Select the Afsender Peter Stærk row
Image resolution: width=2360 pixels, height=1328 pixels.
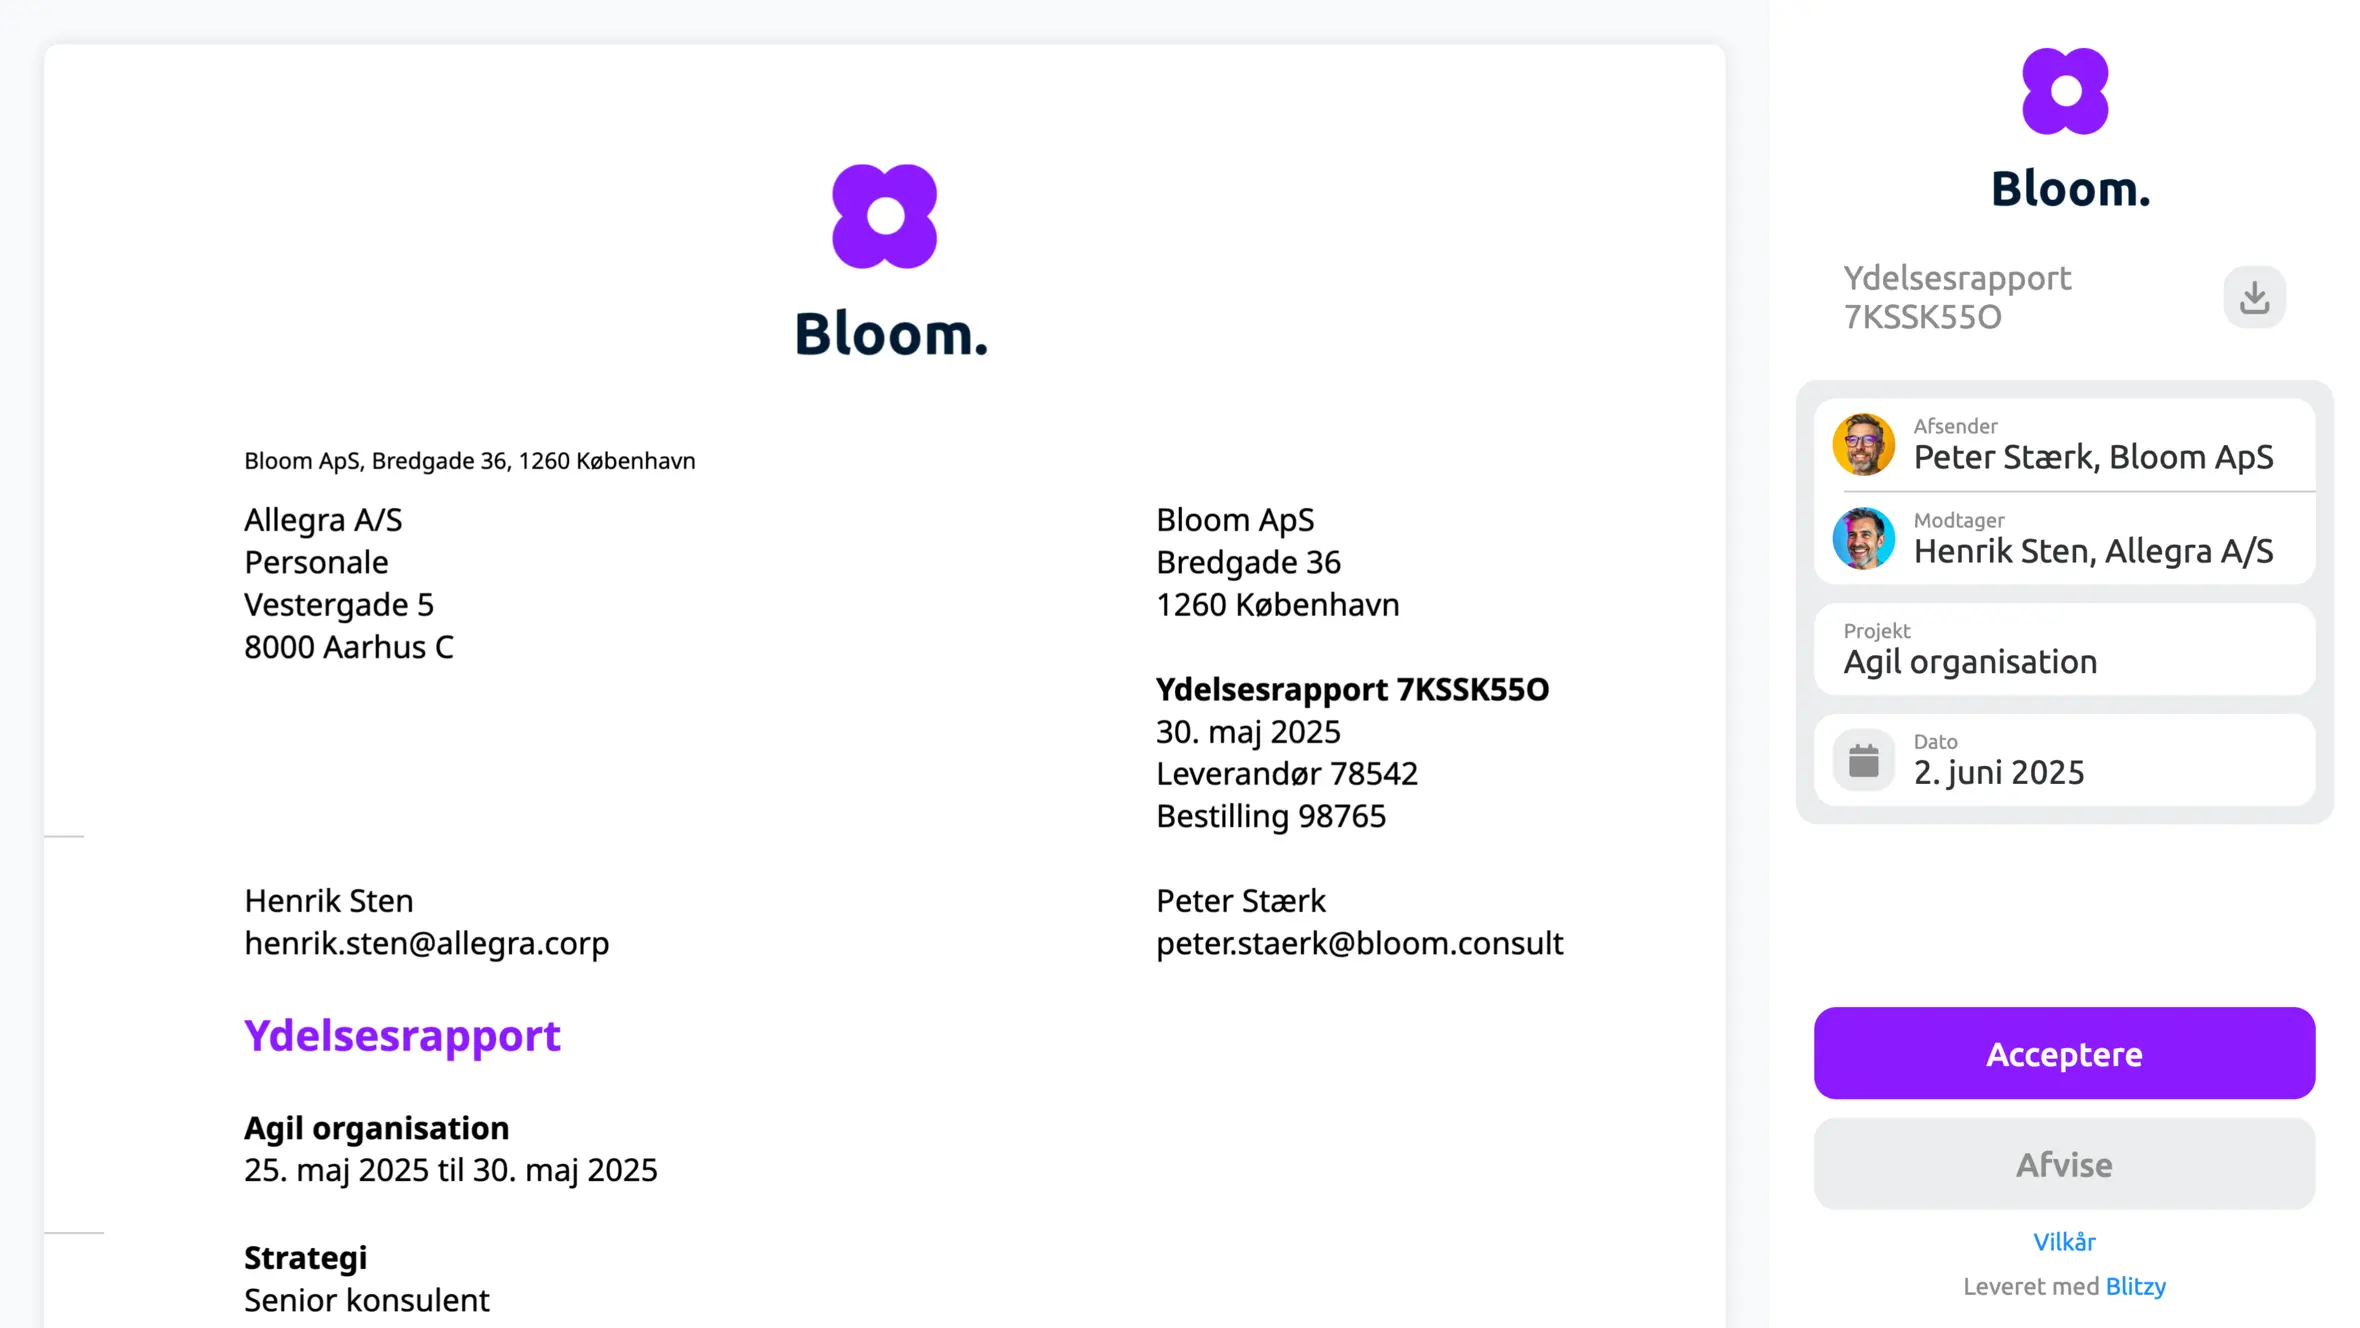2064,445
